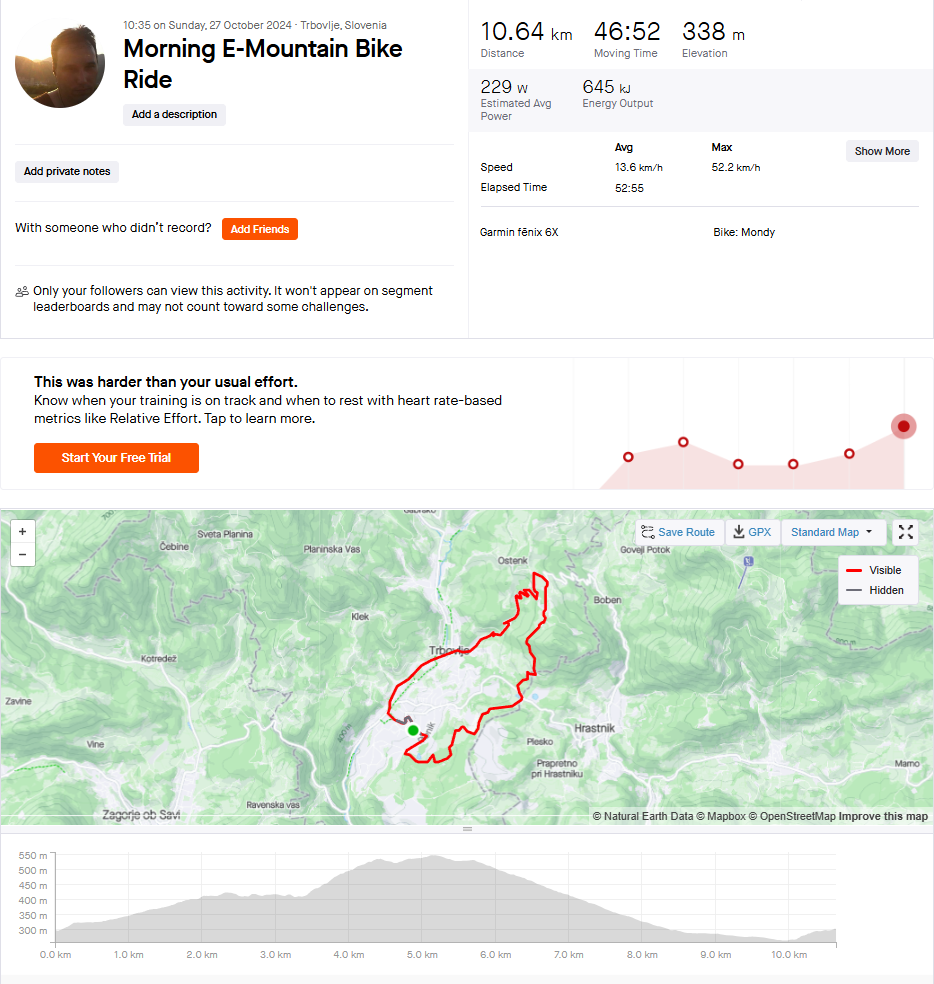Click the elevation chart peak near 5.0 km
Viewport: 934px width, 984px height.
(x=433, y=856)
